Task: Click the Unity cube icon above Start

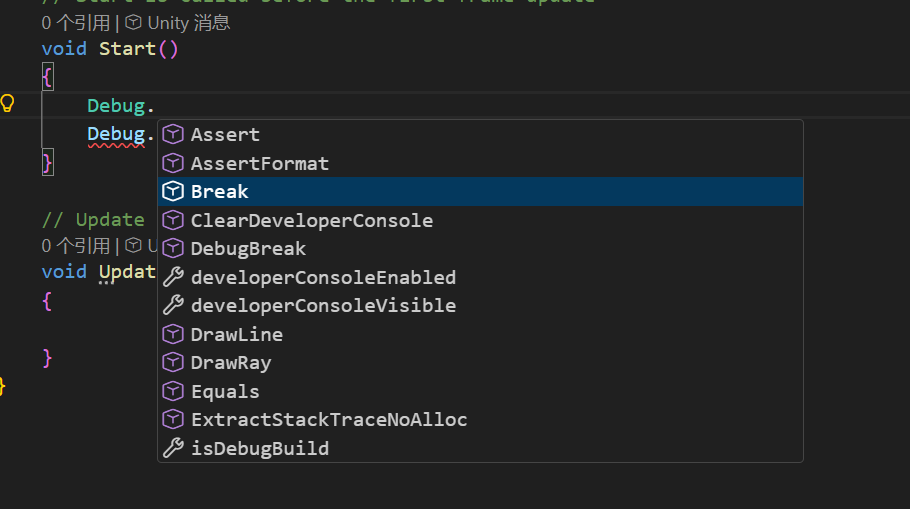Action: (133, 23)
